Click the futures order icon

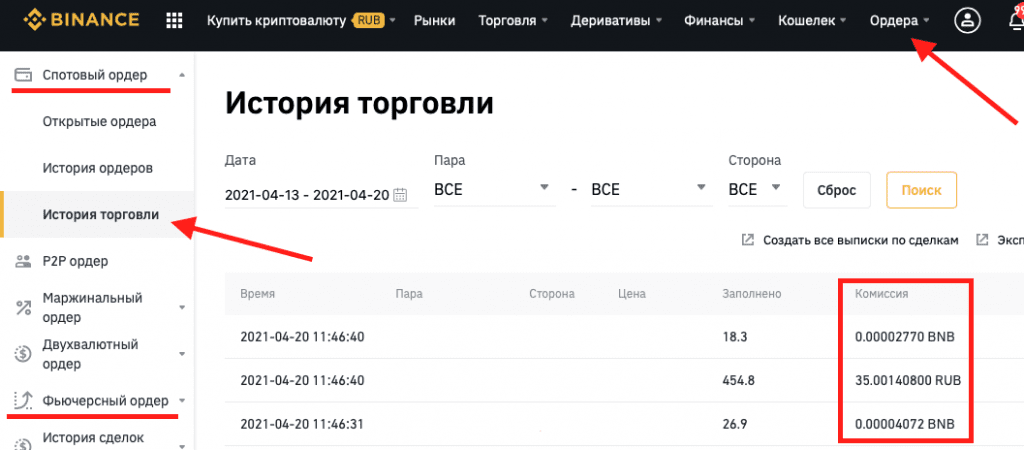22,401
